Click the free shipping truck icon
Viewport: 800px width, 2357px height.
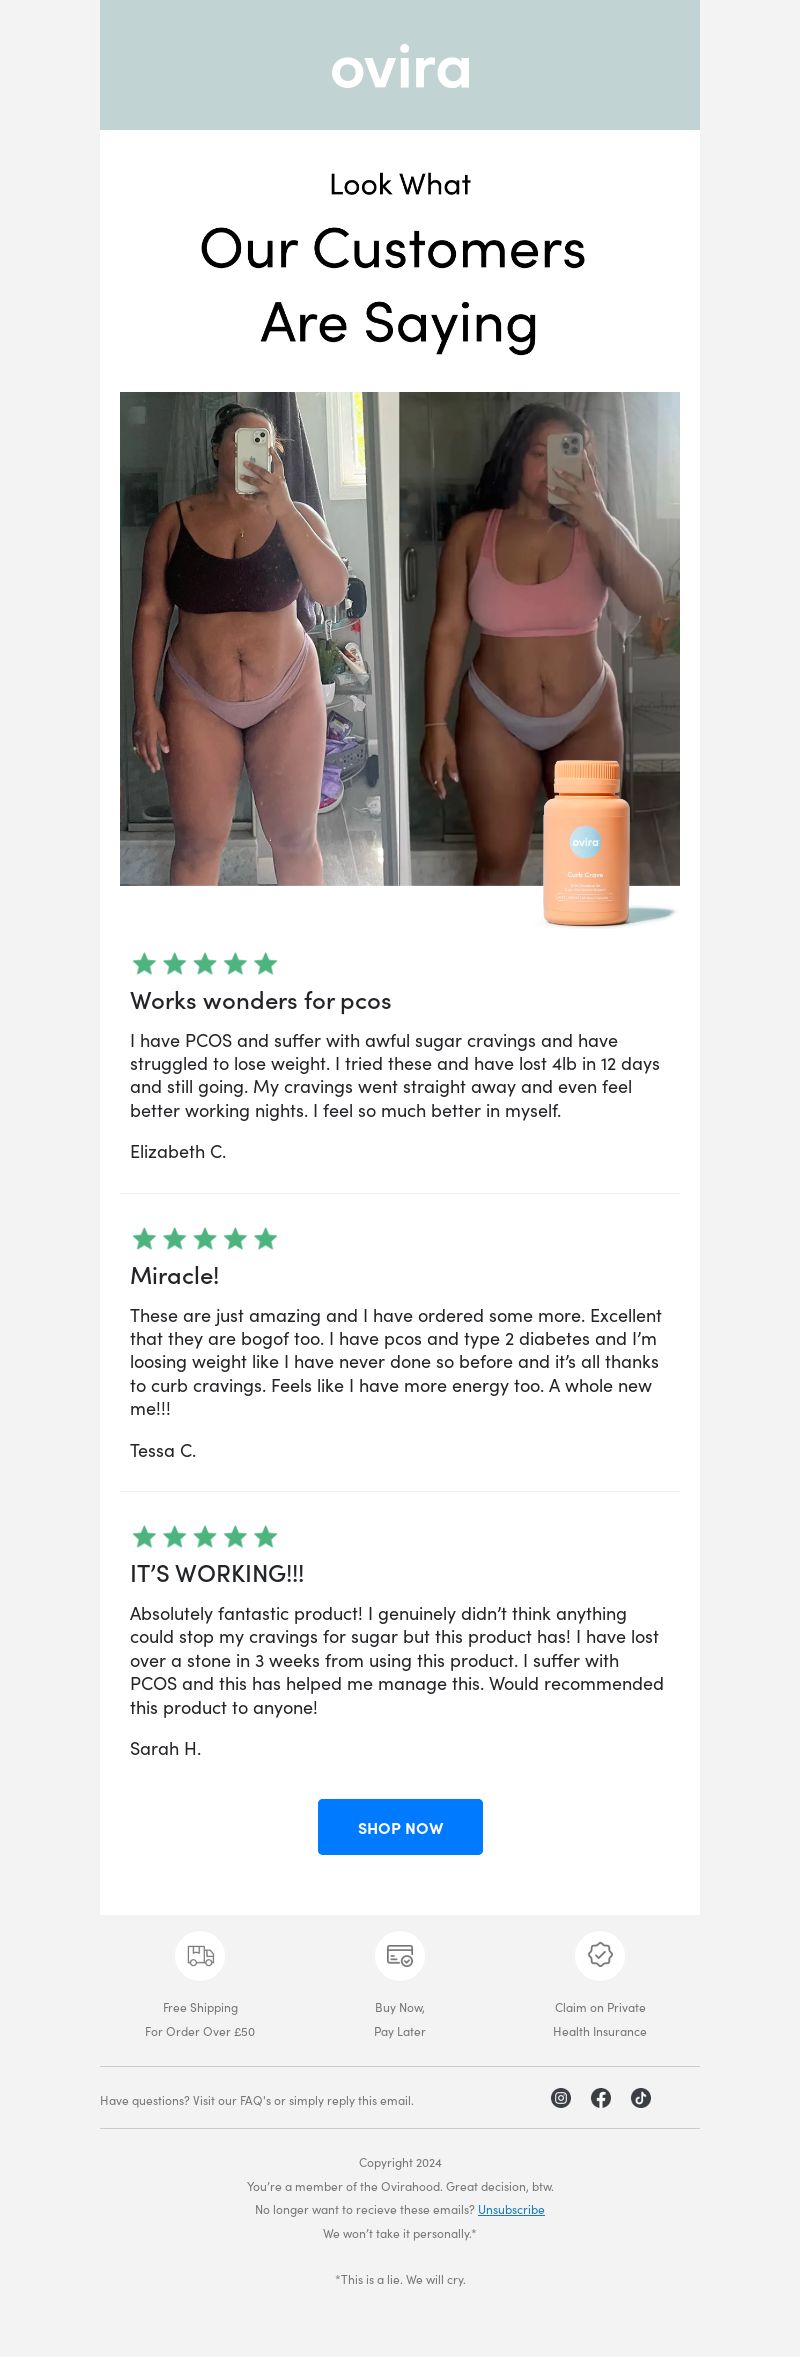click(x=200, y=1955)
